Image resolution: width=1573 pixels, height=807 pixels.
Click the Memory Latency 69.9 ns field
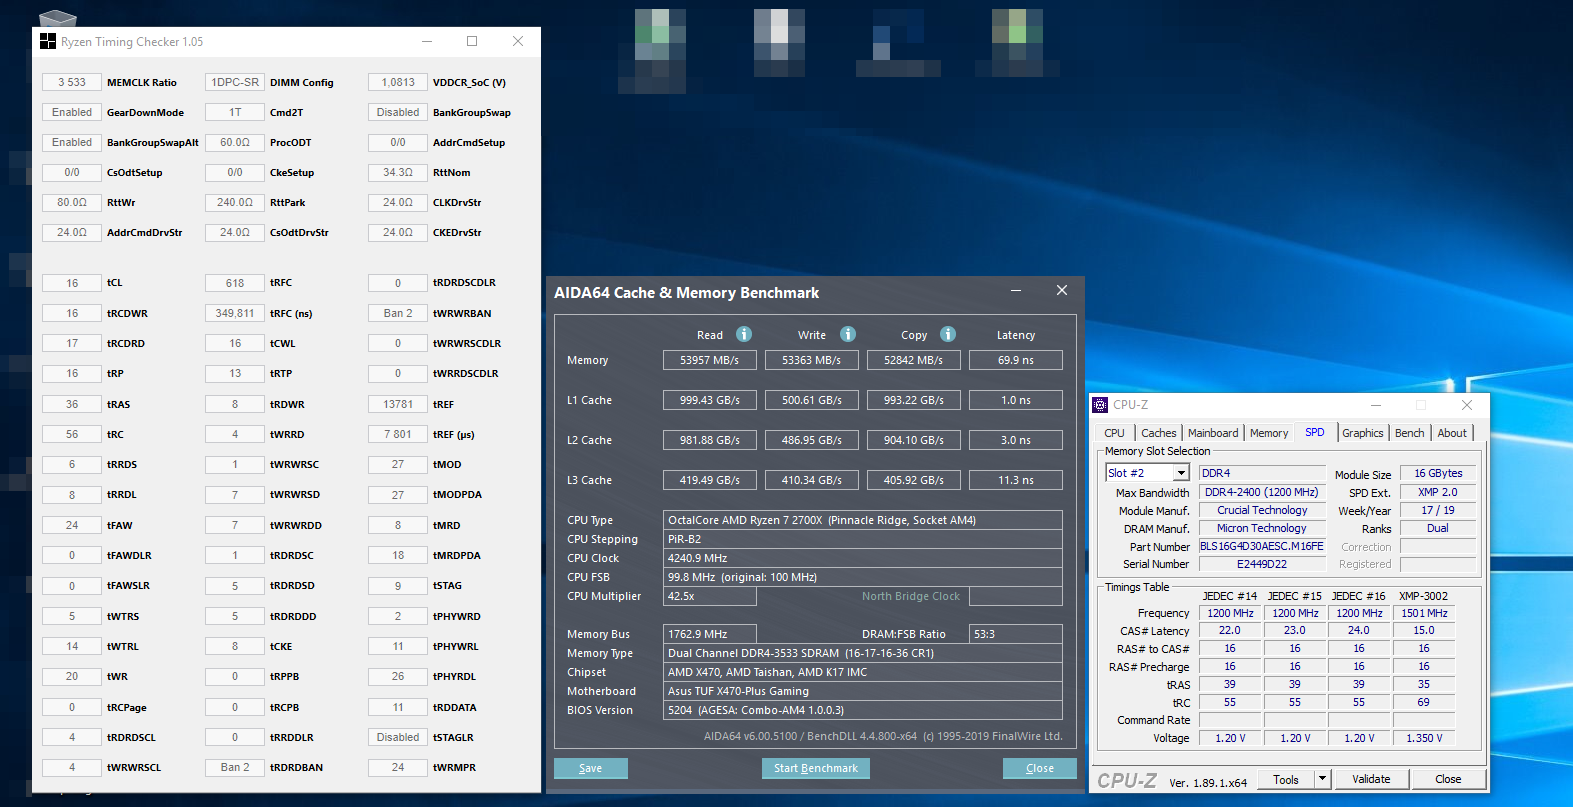[x=1016, y=360]
